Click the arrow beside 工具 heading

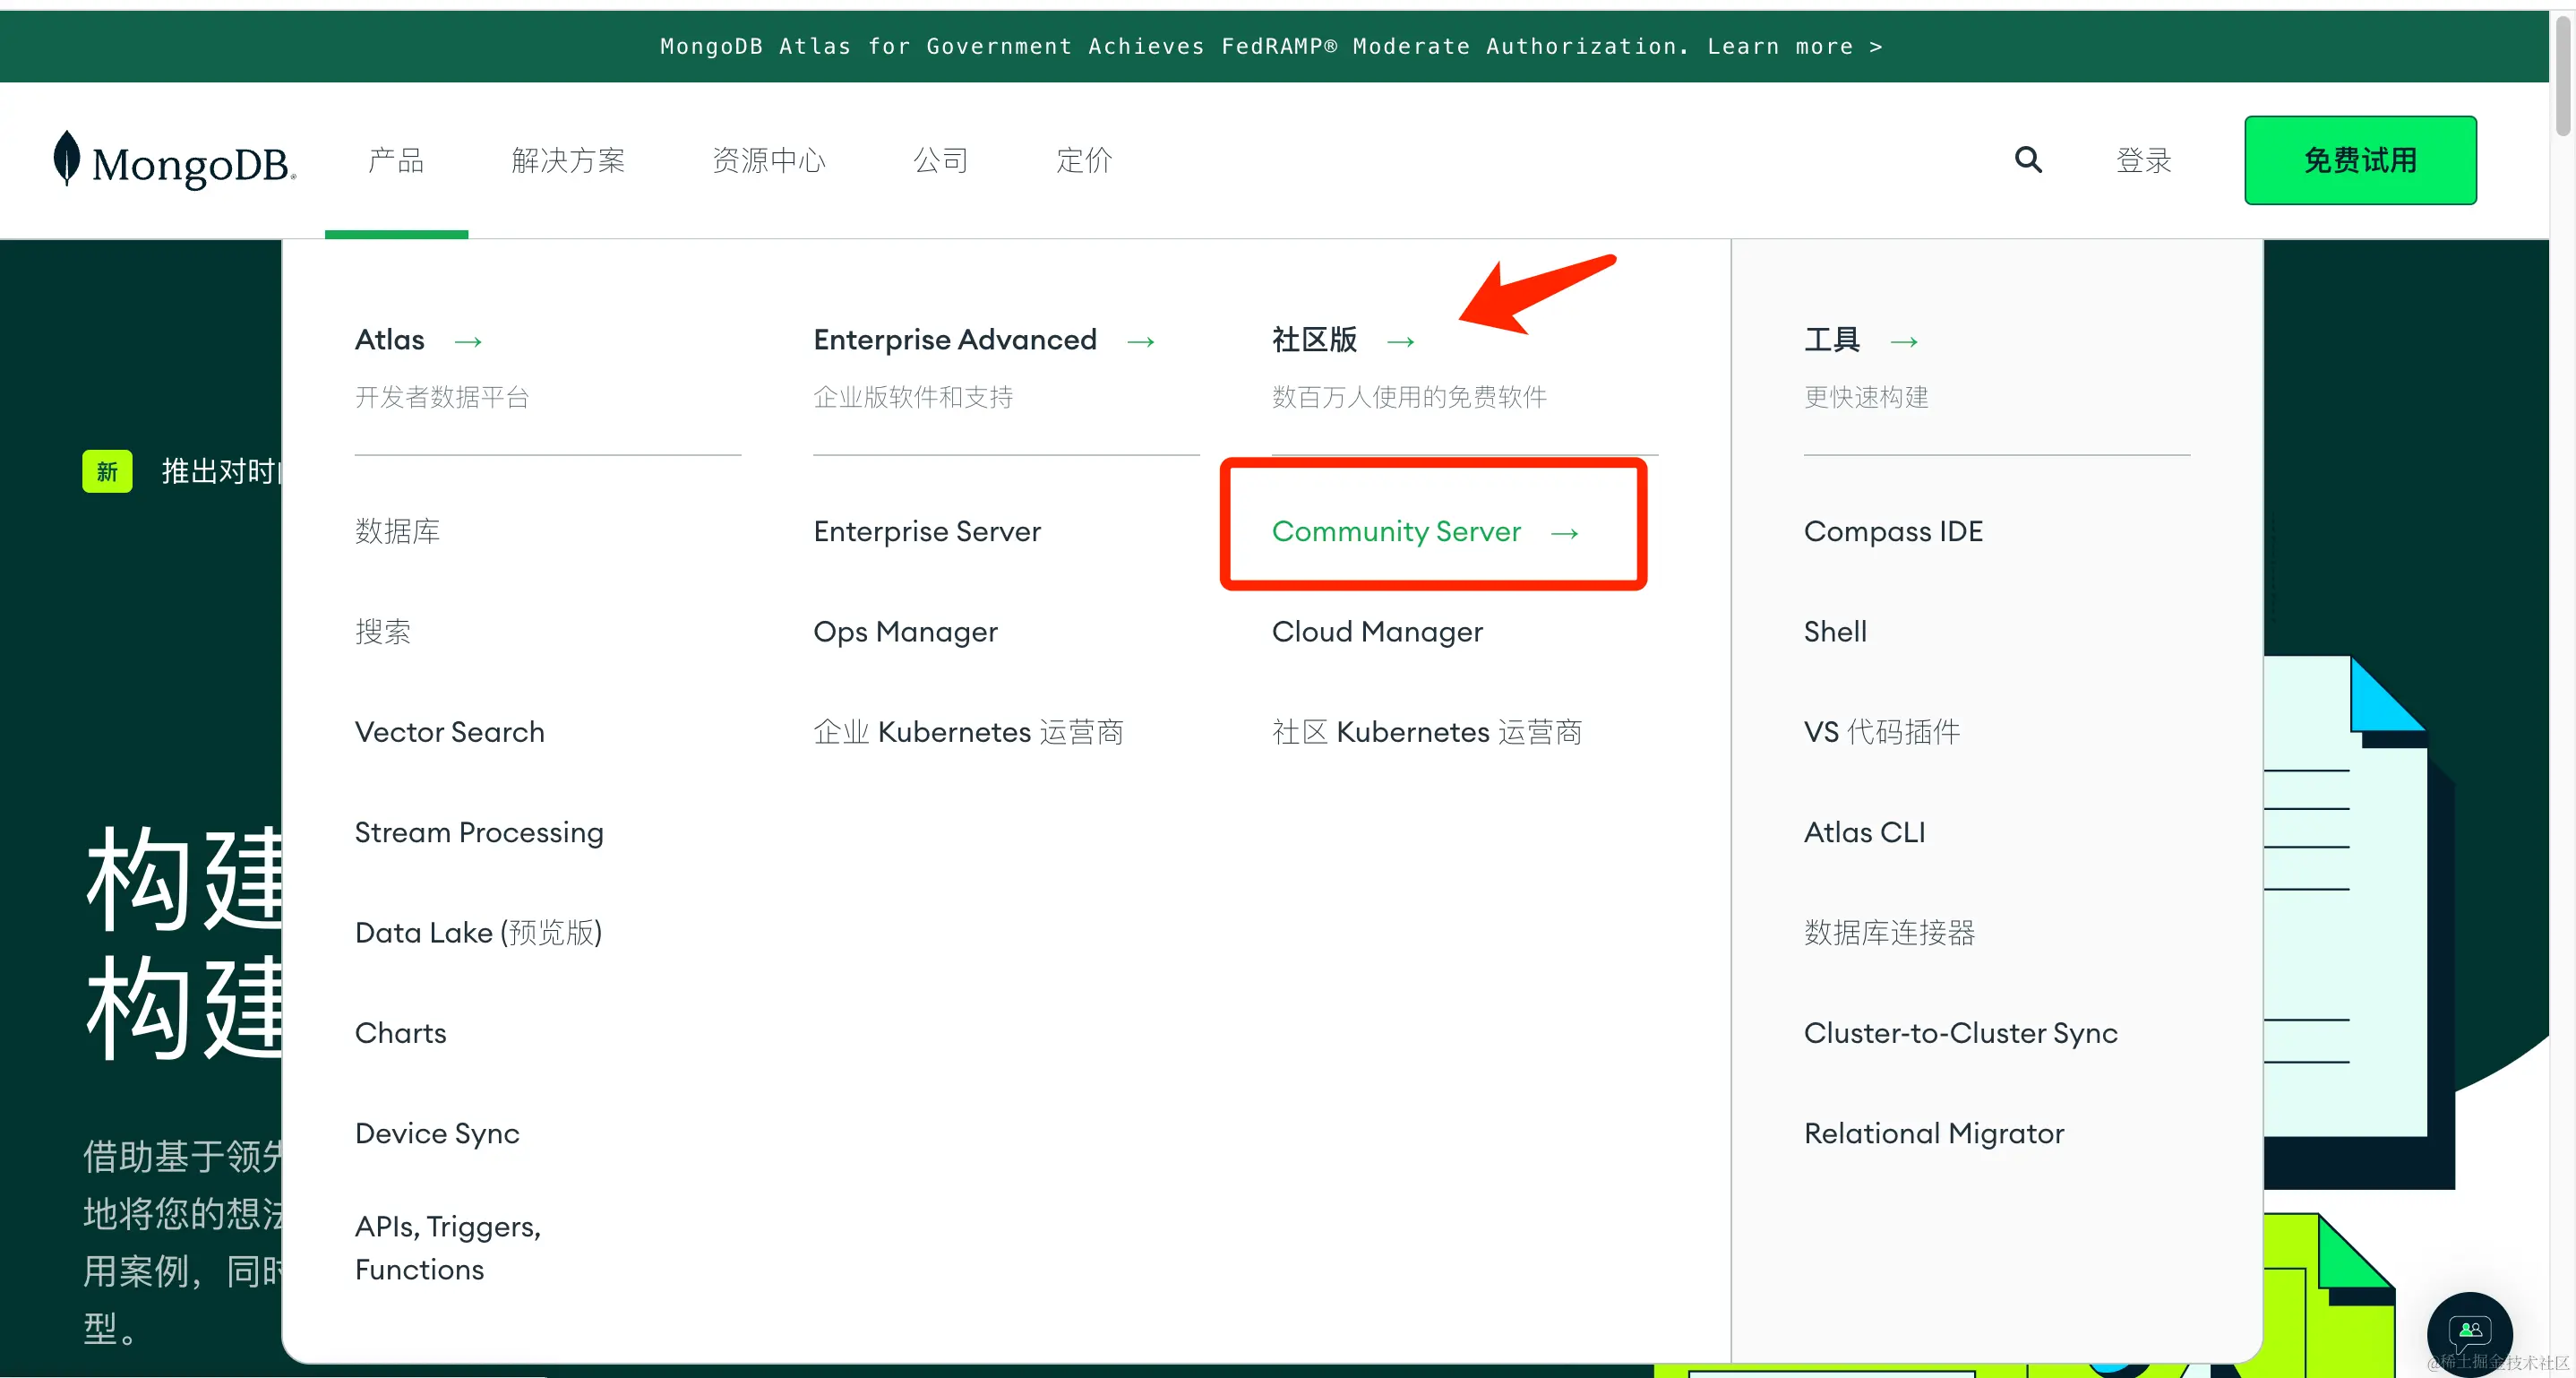(x=1903, y=342)
